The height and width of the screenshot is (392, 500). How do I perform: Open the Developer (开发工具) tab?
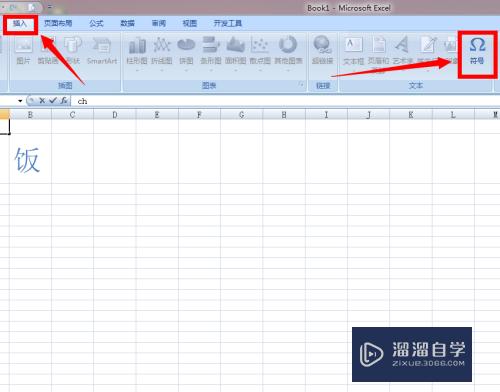tap(228, 23)
